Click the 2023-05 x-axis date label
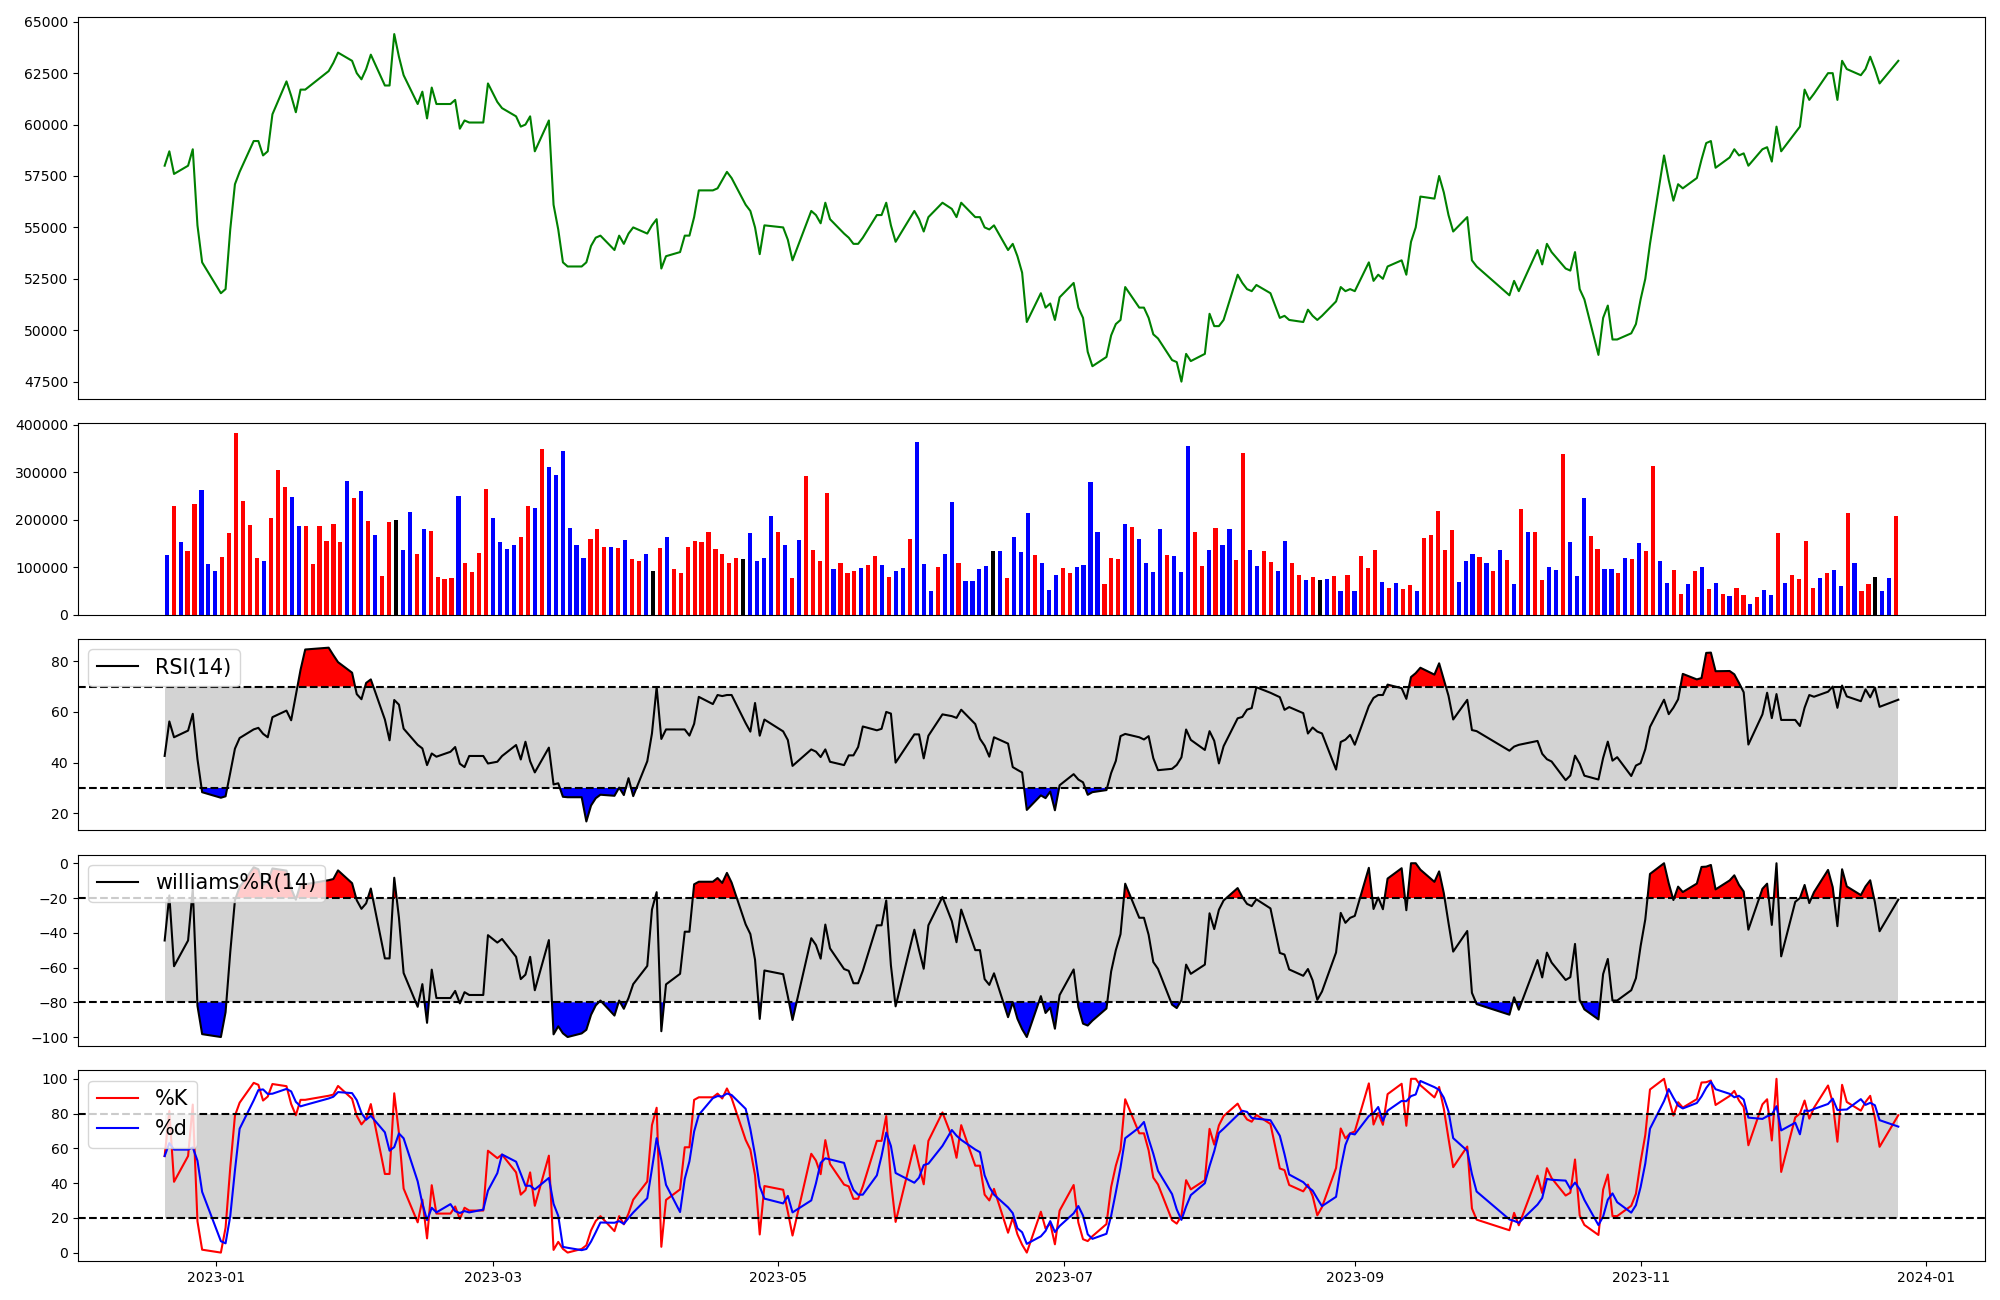Image resolution: width=2000 pixels, height=1300 pixels. tap(778, 1277)
